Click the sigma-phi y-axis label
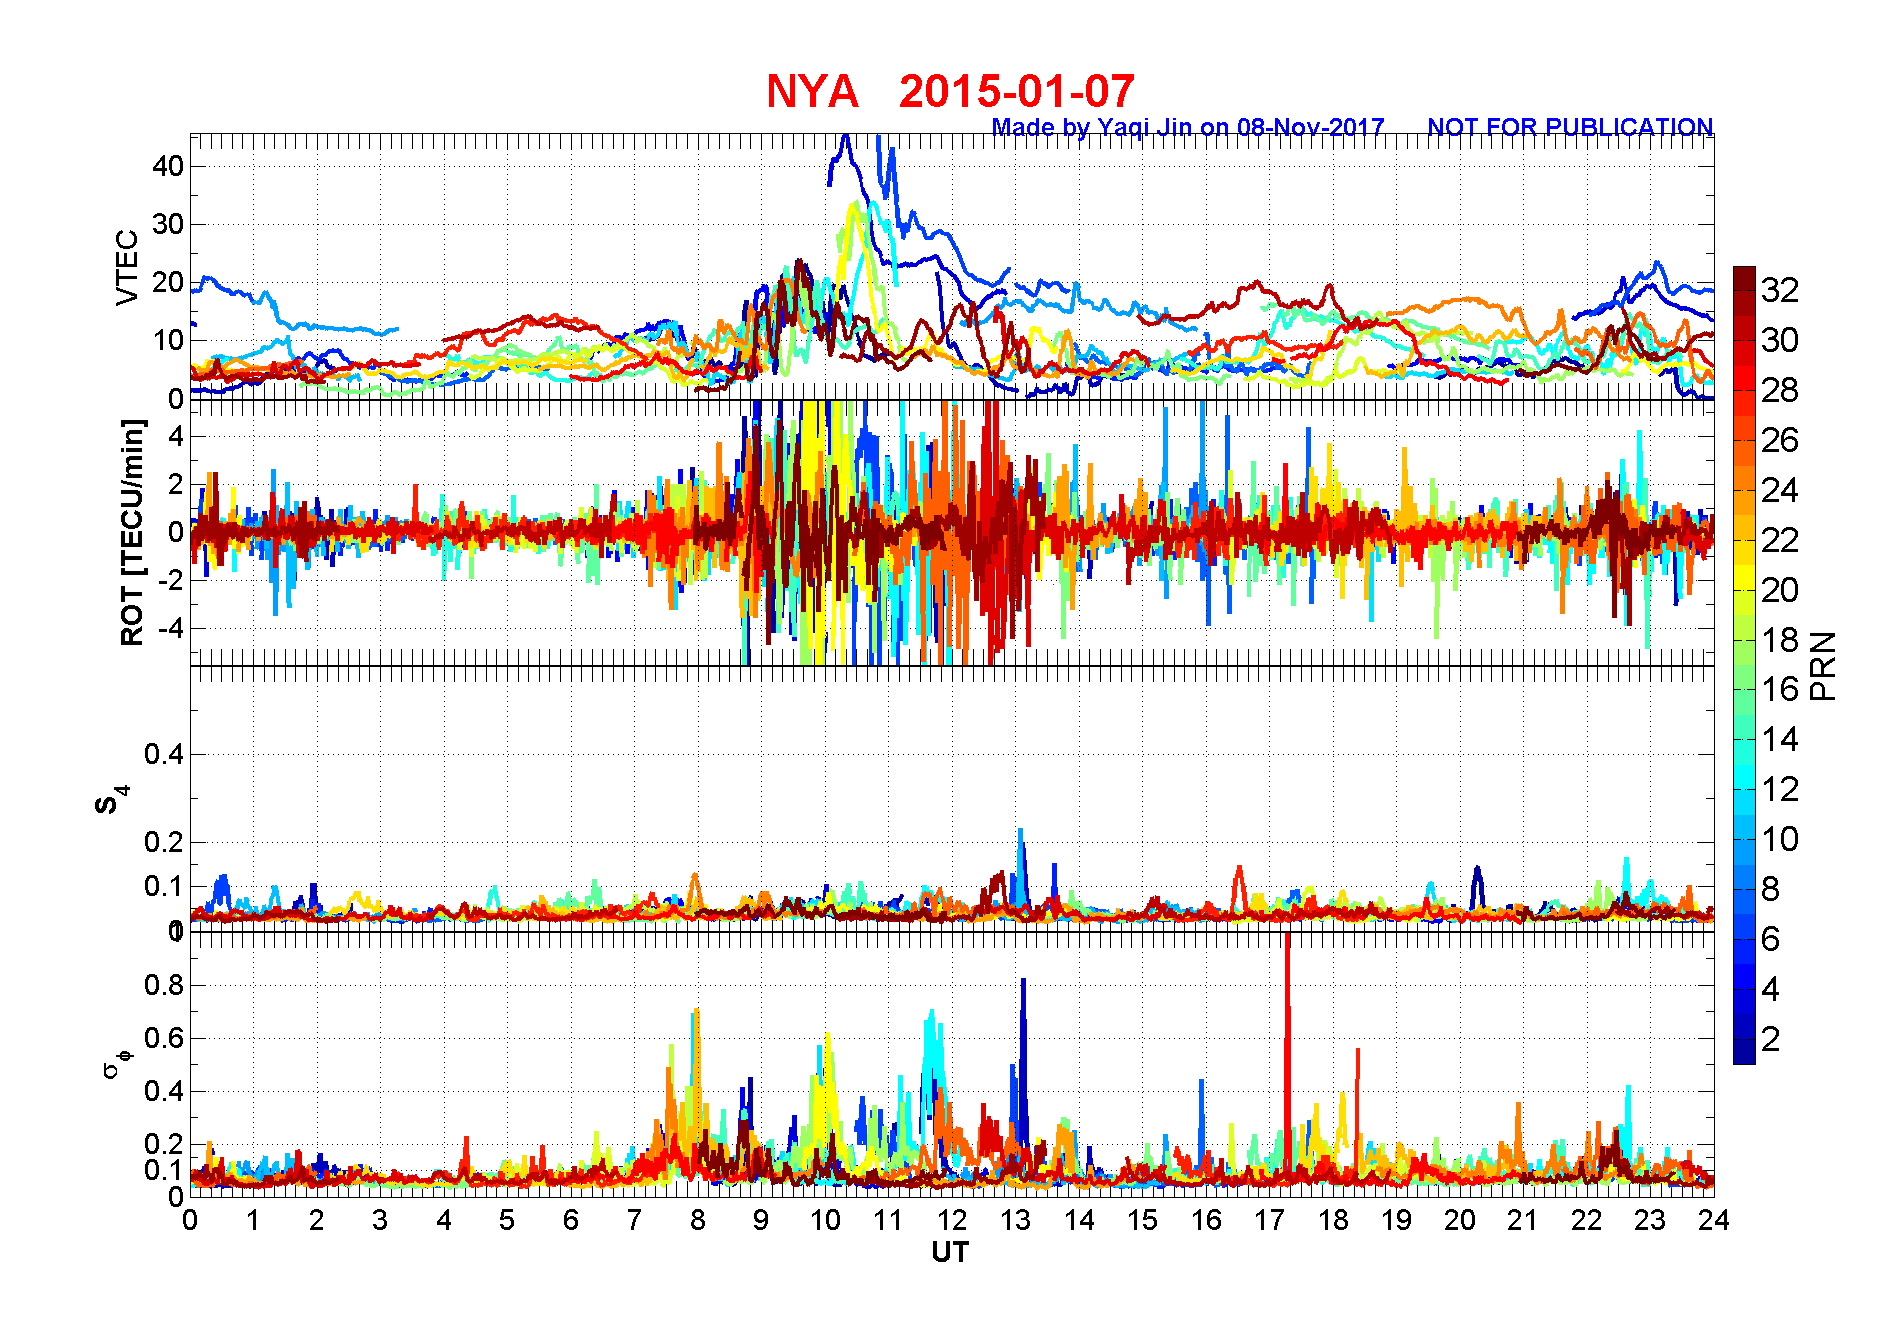Viewport: 1904px width, 1330px height. pyautogui.click(x=116, y=1062)
